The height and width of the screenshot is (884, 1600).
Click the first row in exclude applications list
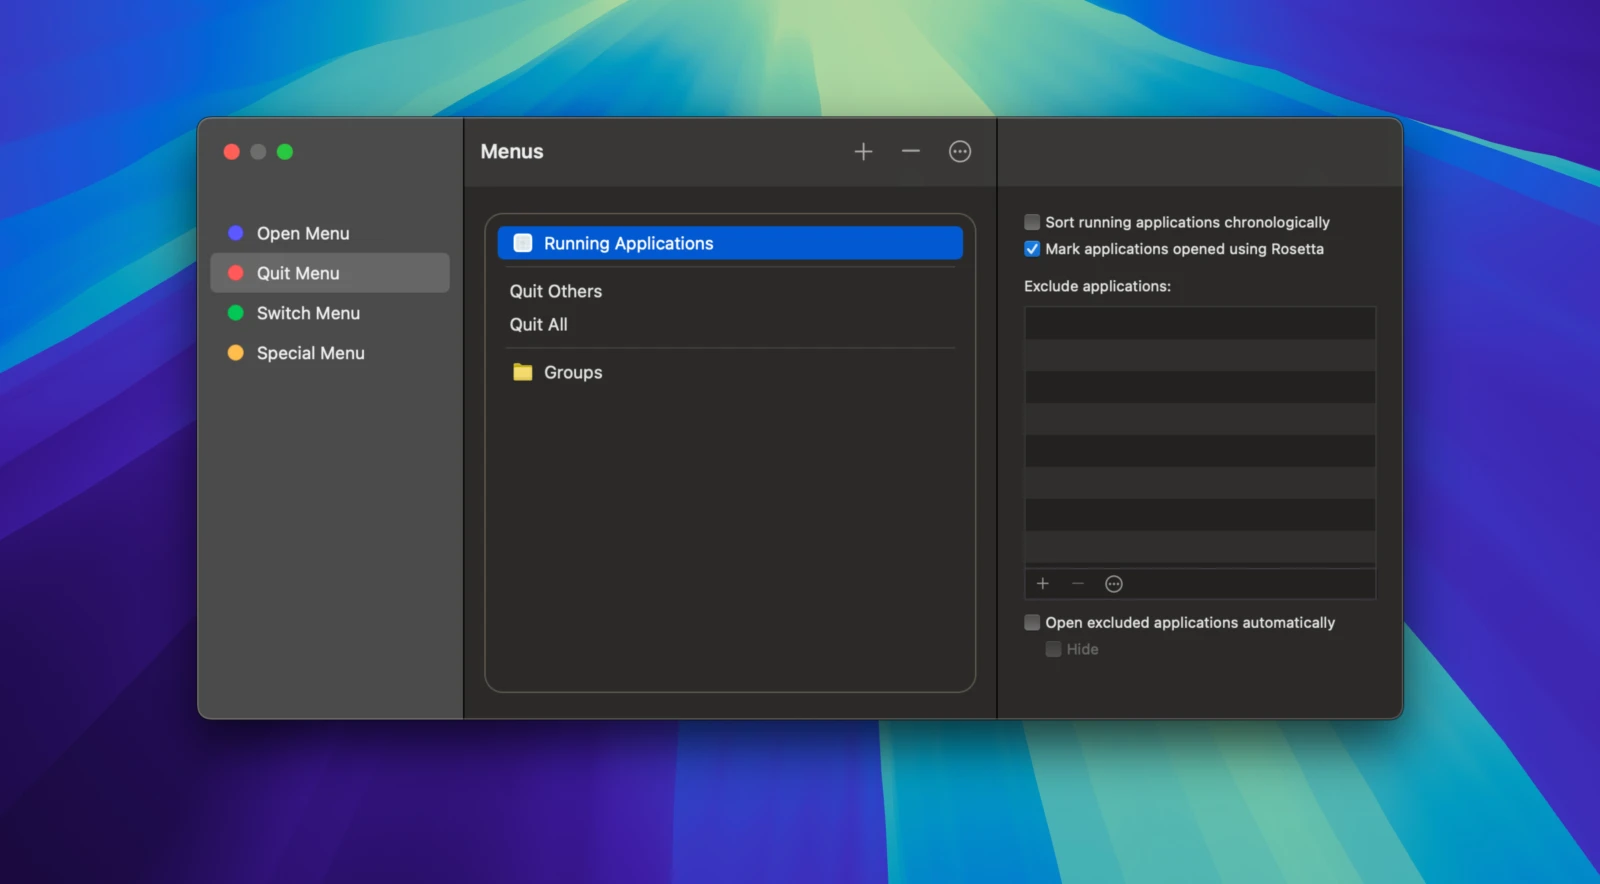(x=1199, y=323)
